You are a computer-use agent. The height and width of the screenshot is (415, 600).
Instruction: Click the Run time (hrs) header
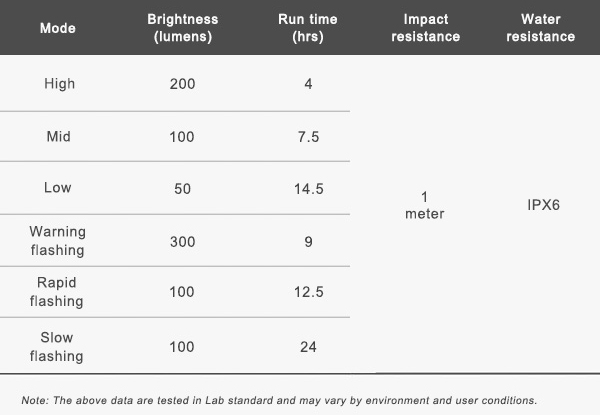(308, 28)
